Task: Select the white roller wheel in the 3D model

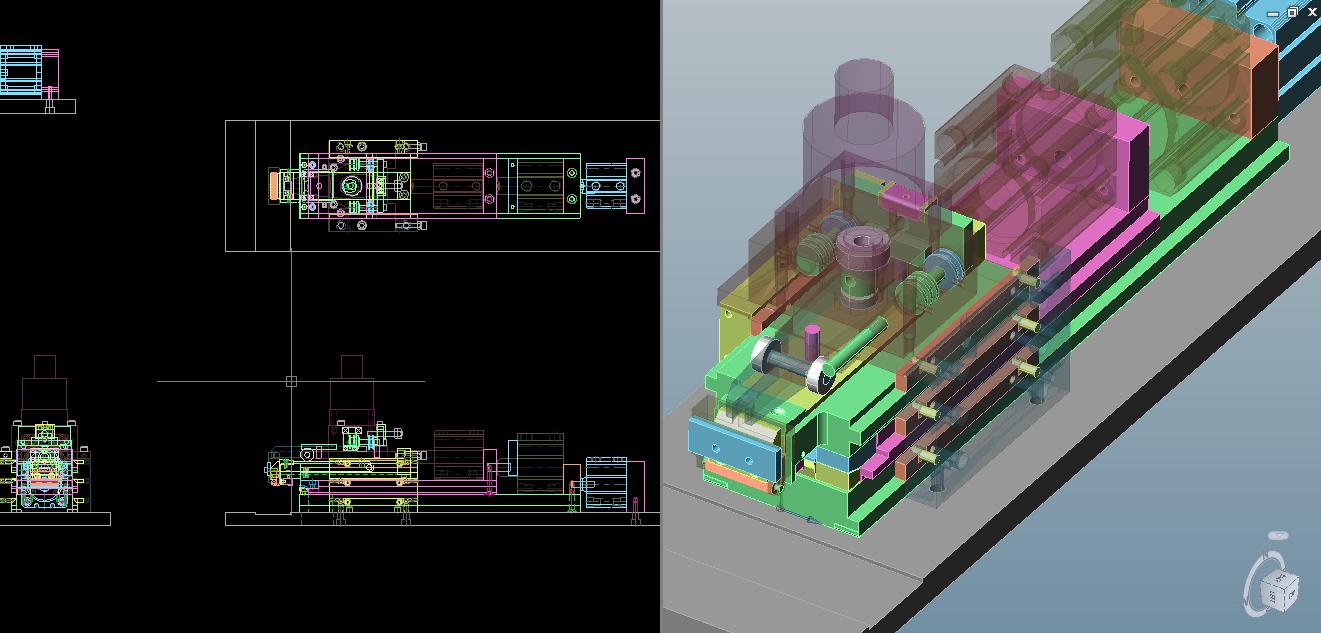Action: pos(765,355)
